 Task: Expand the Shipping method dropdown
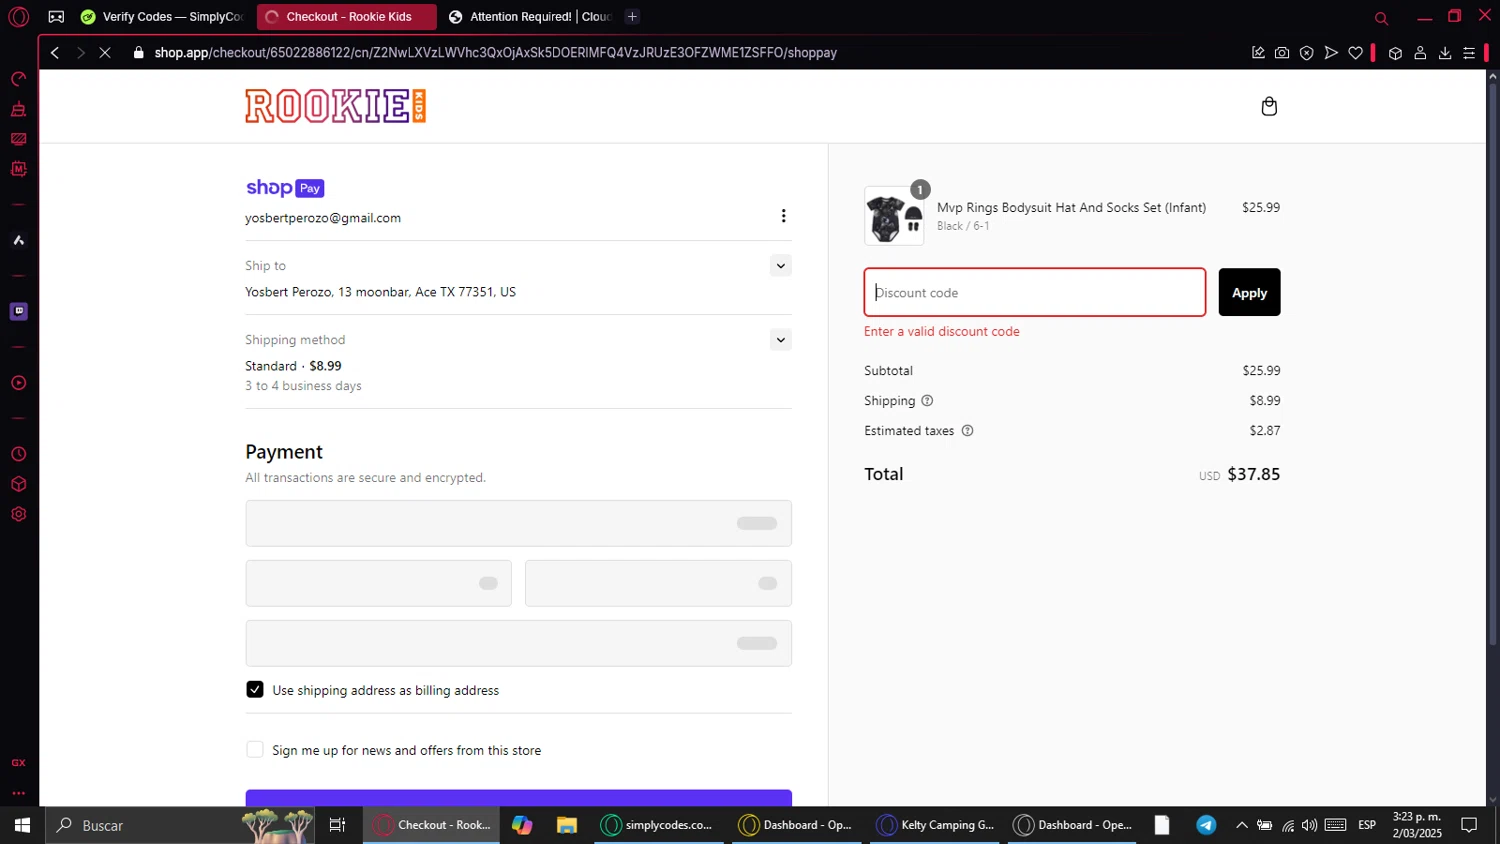(x=780, y=340)
